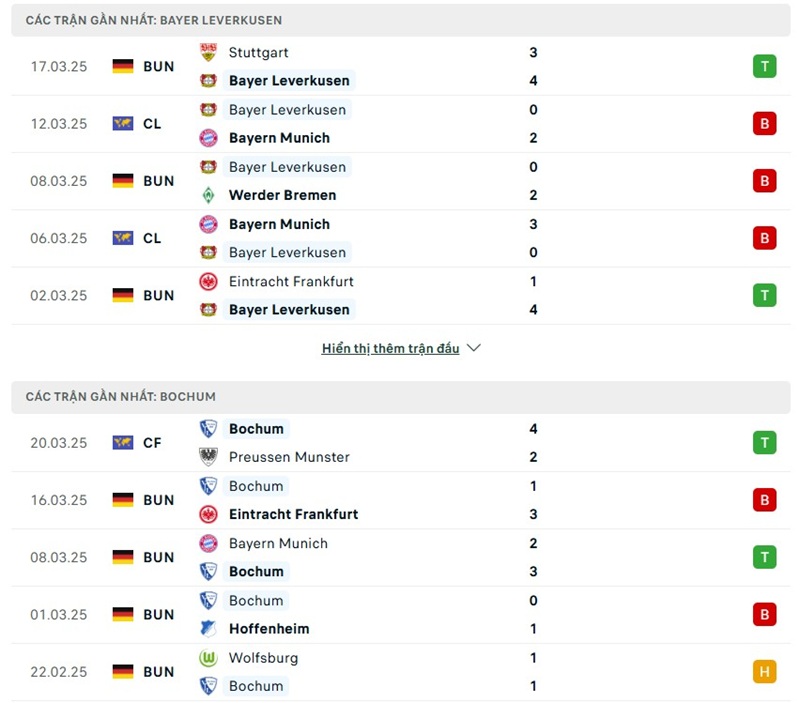Click the Bayern Munich crest in the 12.03.25 match
The height and width of the screenshot is (703, 800).
tap(208, 138)
